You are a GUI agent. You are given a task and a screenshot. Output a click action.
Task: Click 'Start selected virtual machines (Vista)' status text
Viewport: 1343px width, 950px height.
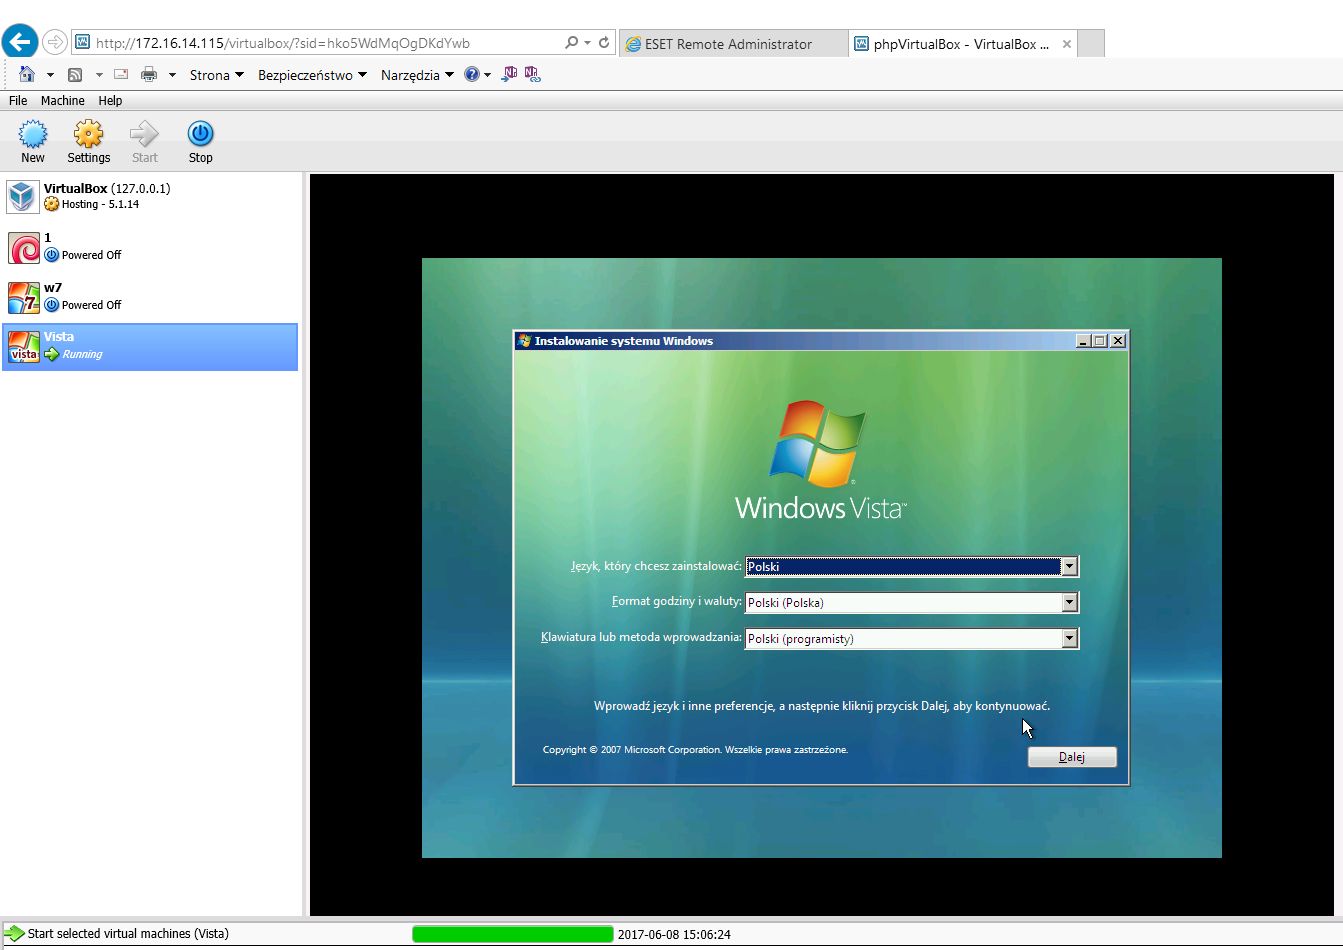(128, 934)
